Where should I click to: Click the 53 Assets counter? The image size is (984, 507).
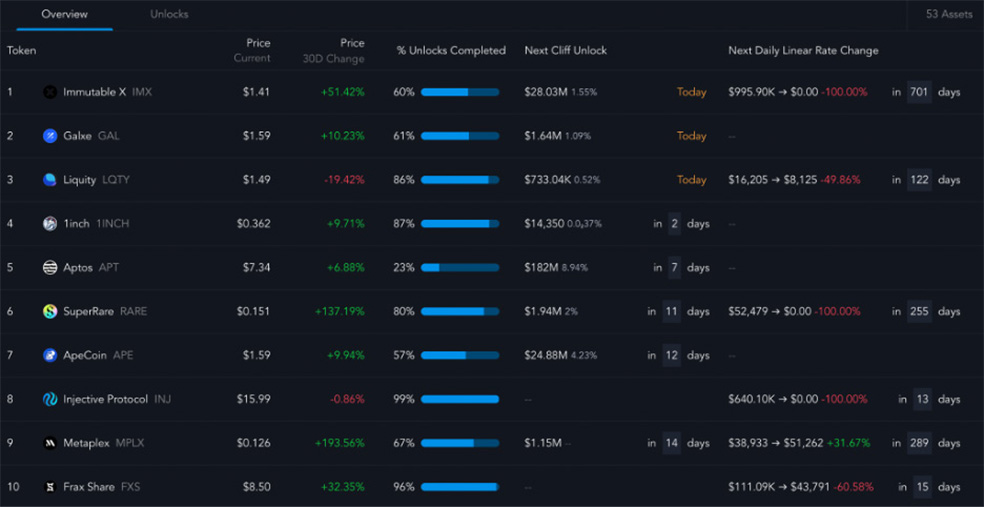point(949,14)
